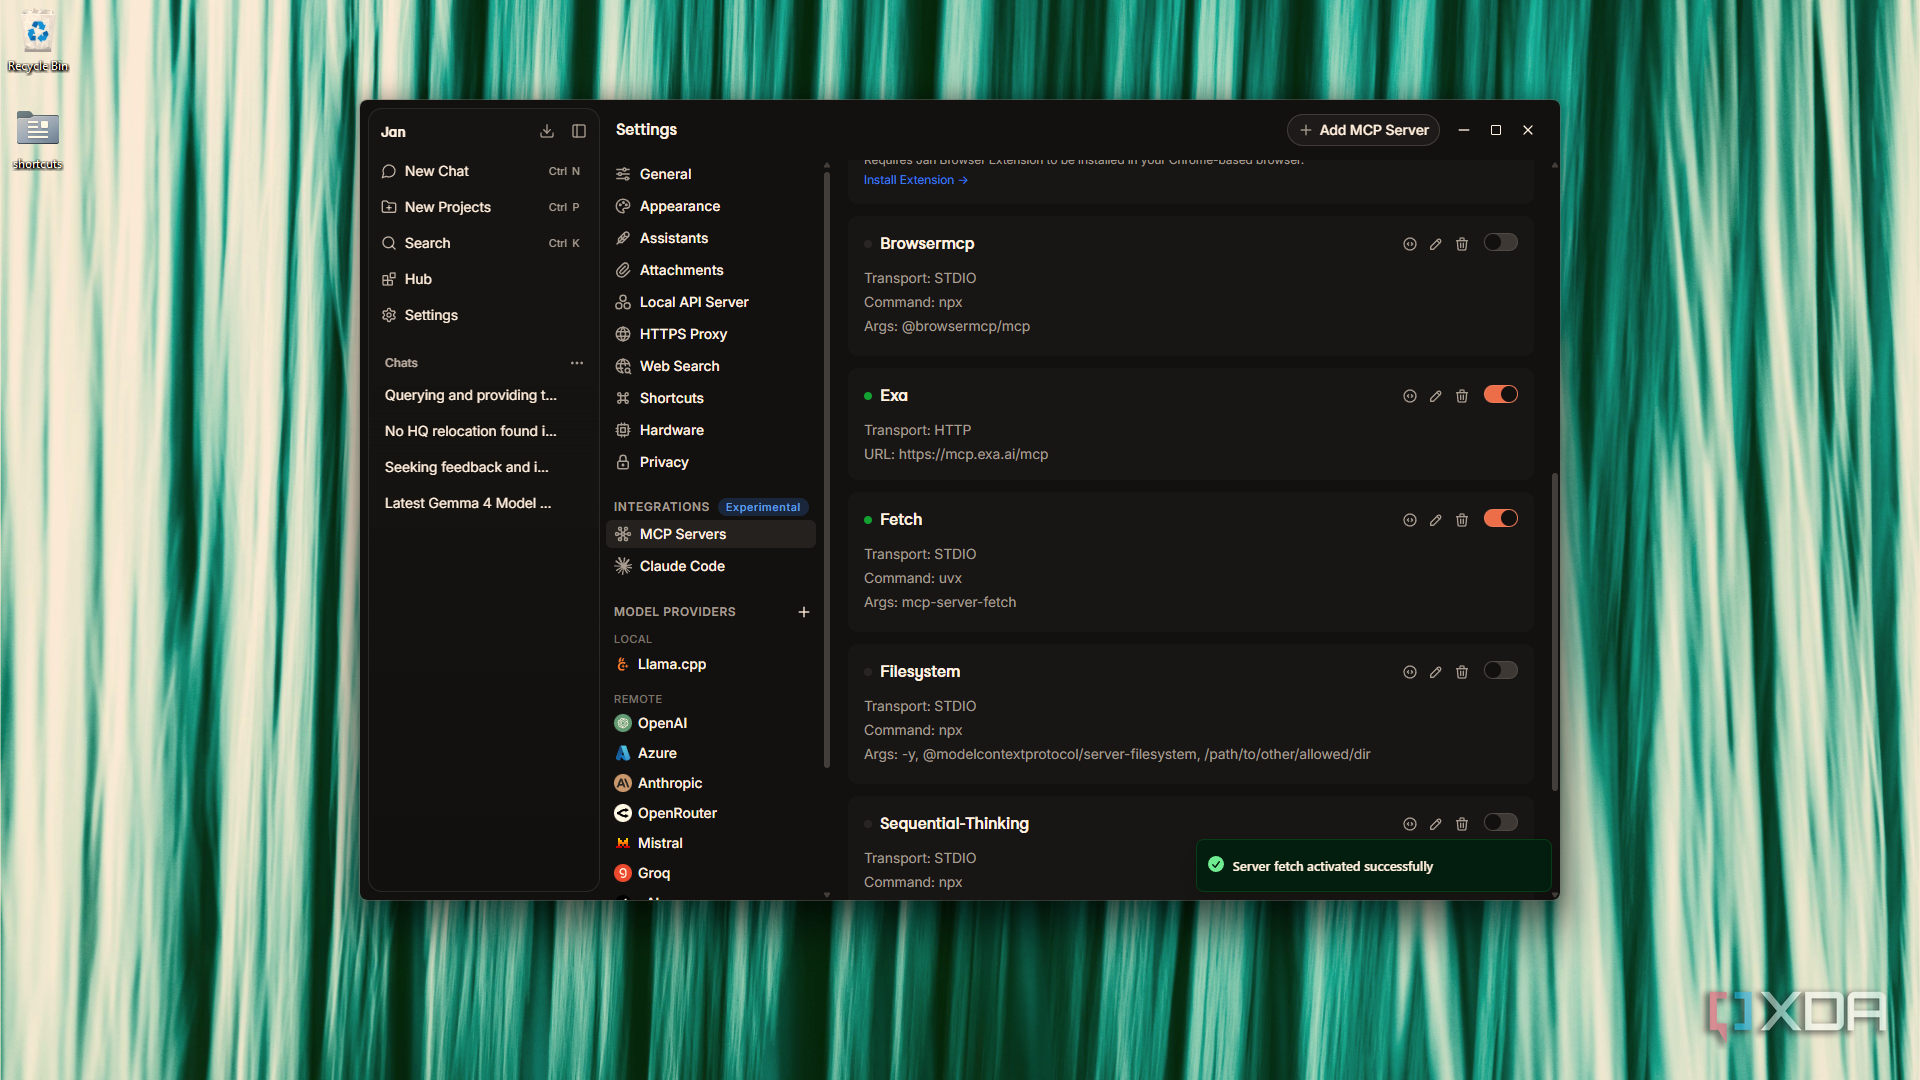Image resolution: width=1920 pixels, height=1080 pixels.
Task: Open Filesystem server tools icon
Action: coord(1410,672)
